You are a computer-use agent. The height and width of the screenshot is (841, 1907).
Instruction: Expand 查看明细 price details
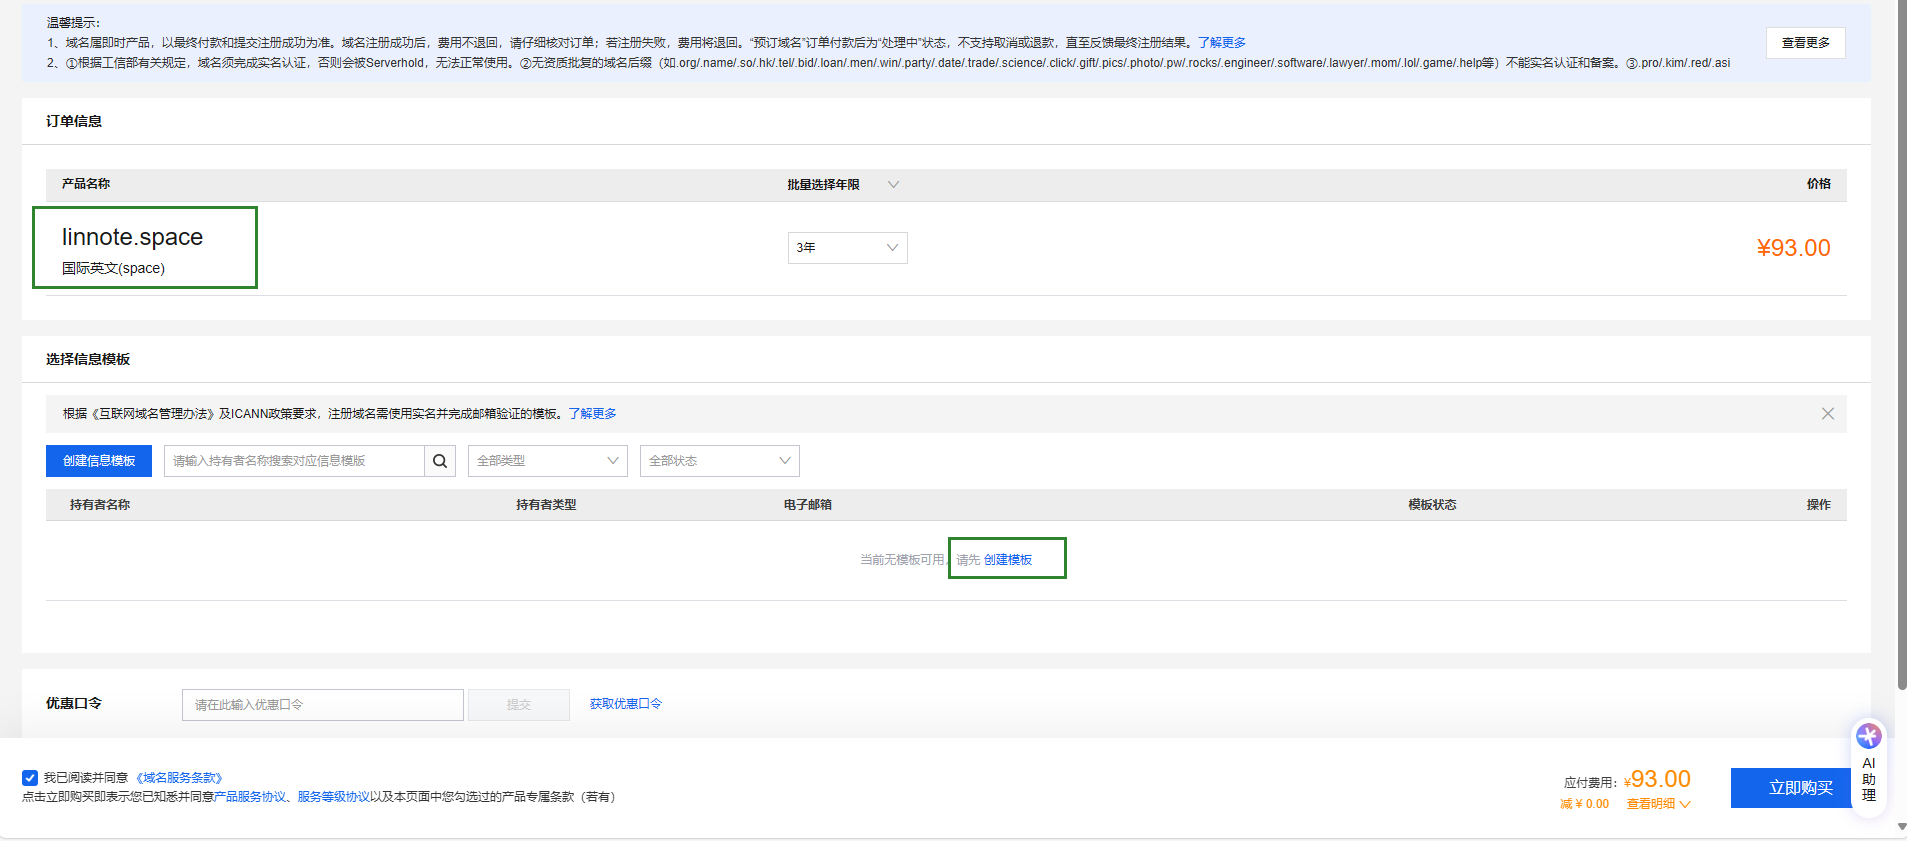click(1657, 804)
